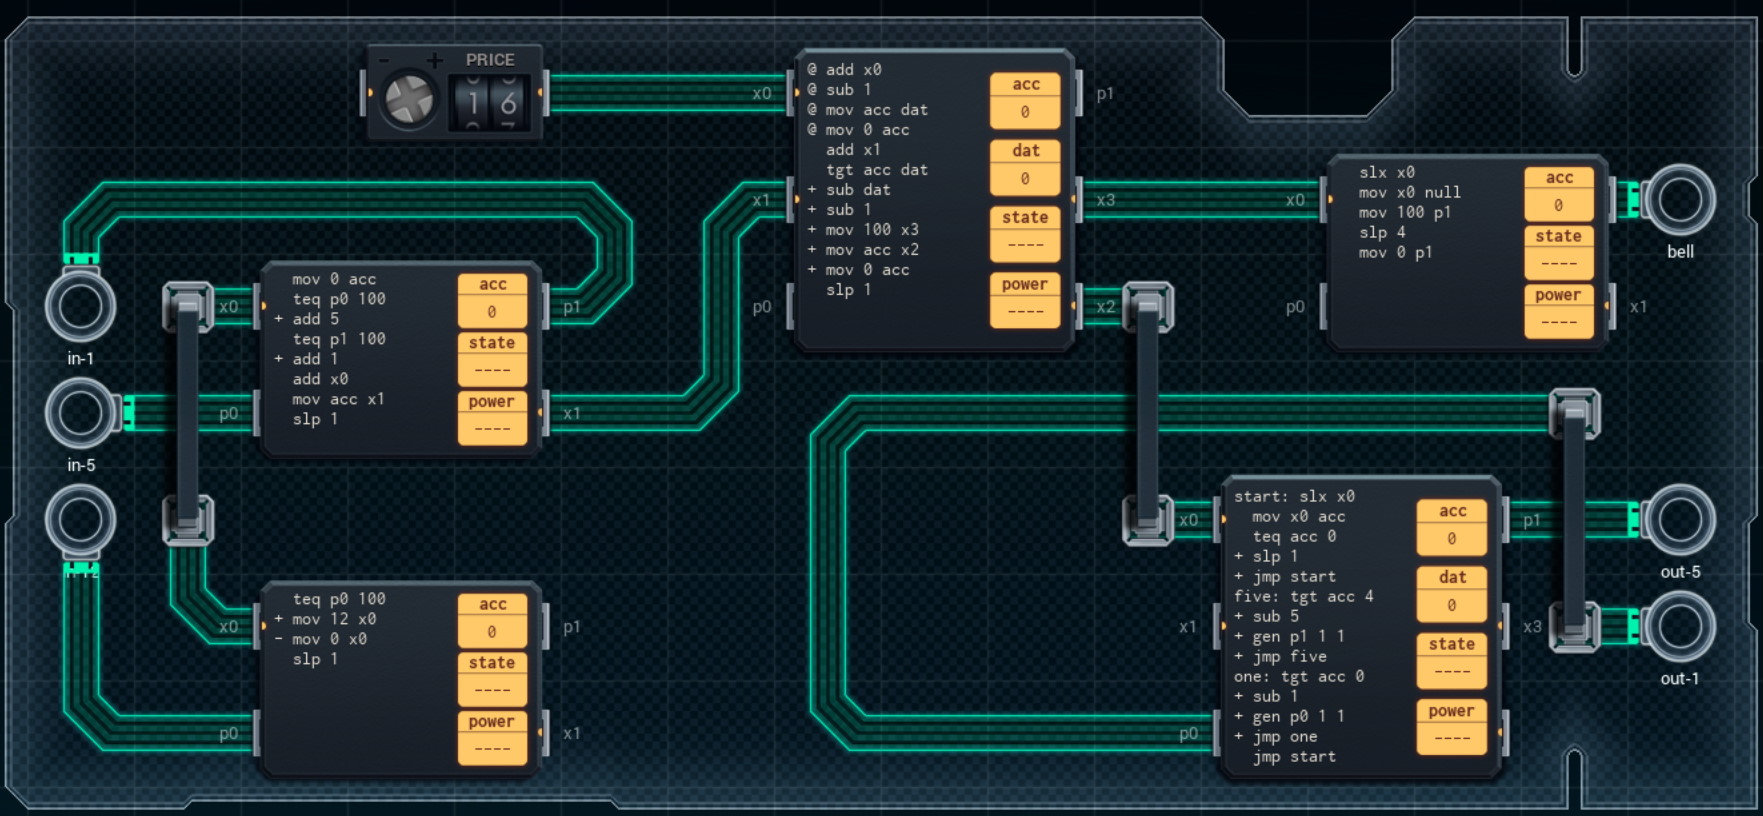Select the in-5 input connector
1763x816 pixels.
[x=80, y=413]
